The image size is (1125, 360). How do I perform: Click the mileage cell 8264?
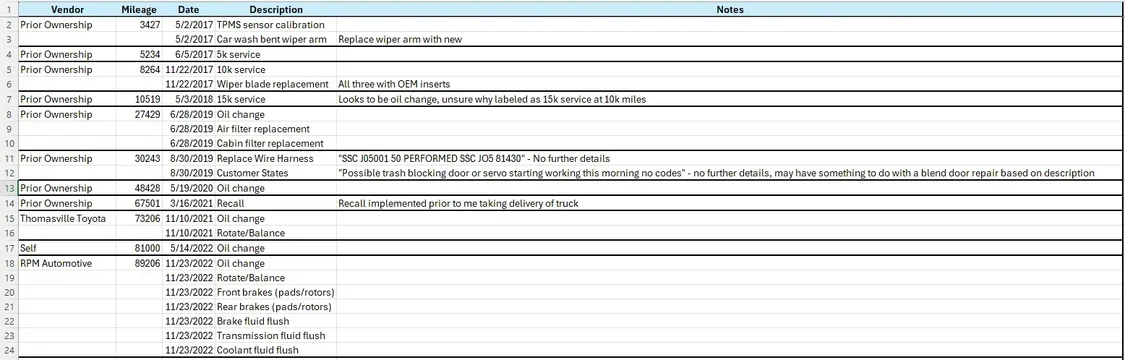(x=139, y=70)
